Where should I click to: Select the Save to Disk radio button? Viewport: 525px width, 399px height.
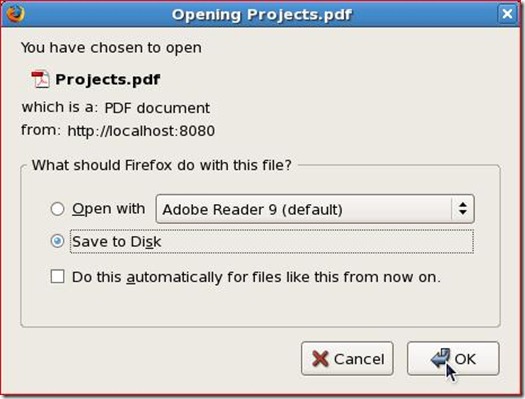tap(57, 241)
